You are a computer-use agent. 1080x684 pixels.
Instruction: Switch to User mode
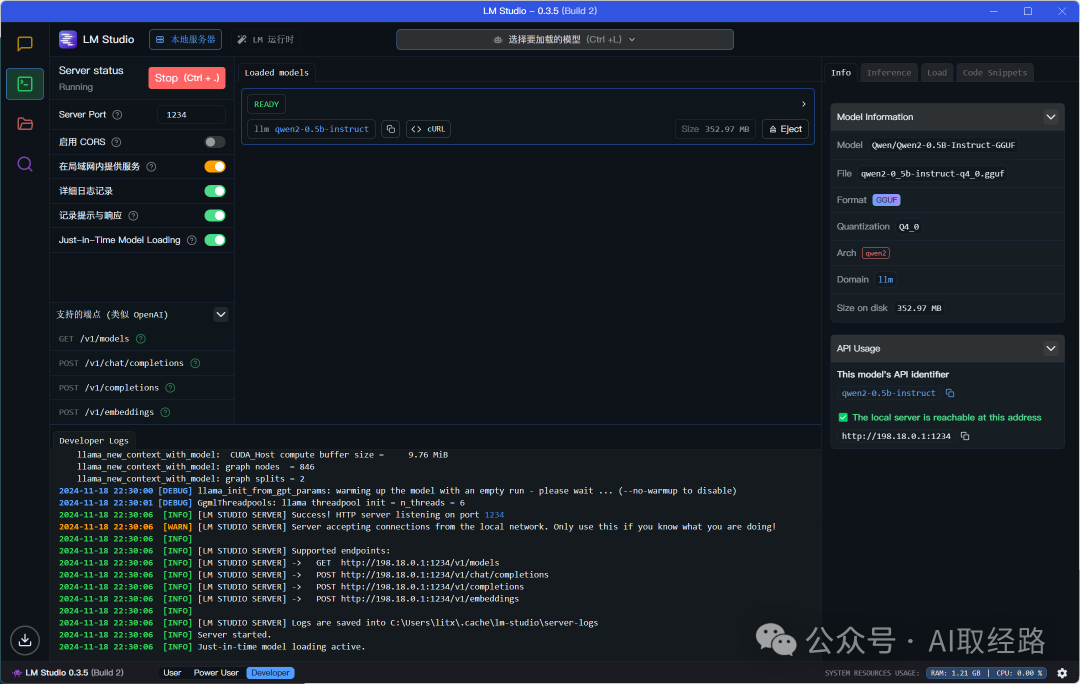click(172, 673)
